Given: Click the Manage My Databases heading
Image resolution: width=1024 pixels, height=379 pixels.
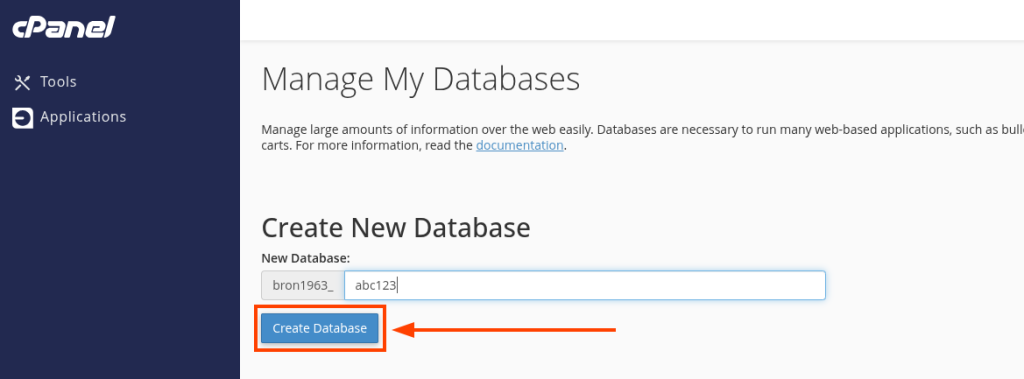Looking at the screenshot, I should pyautogui.click(x=421, y=79).
